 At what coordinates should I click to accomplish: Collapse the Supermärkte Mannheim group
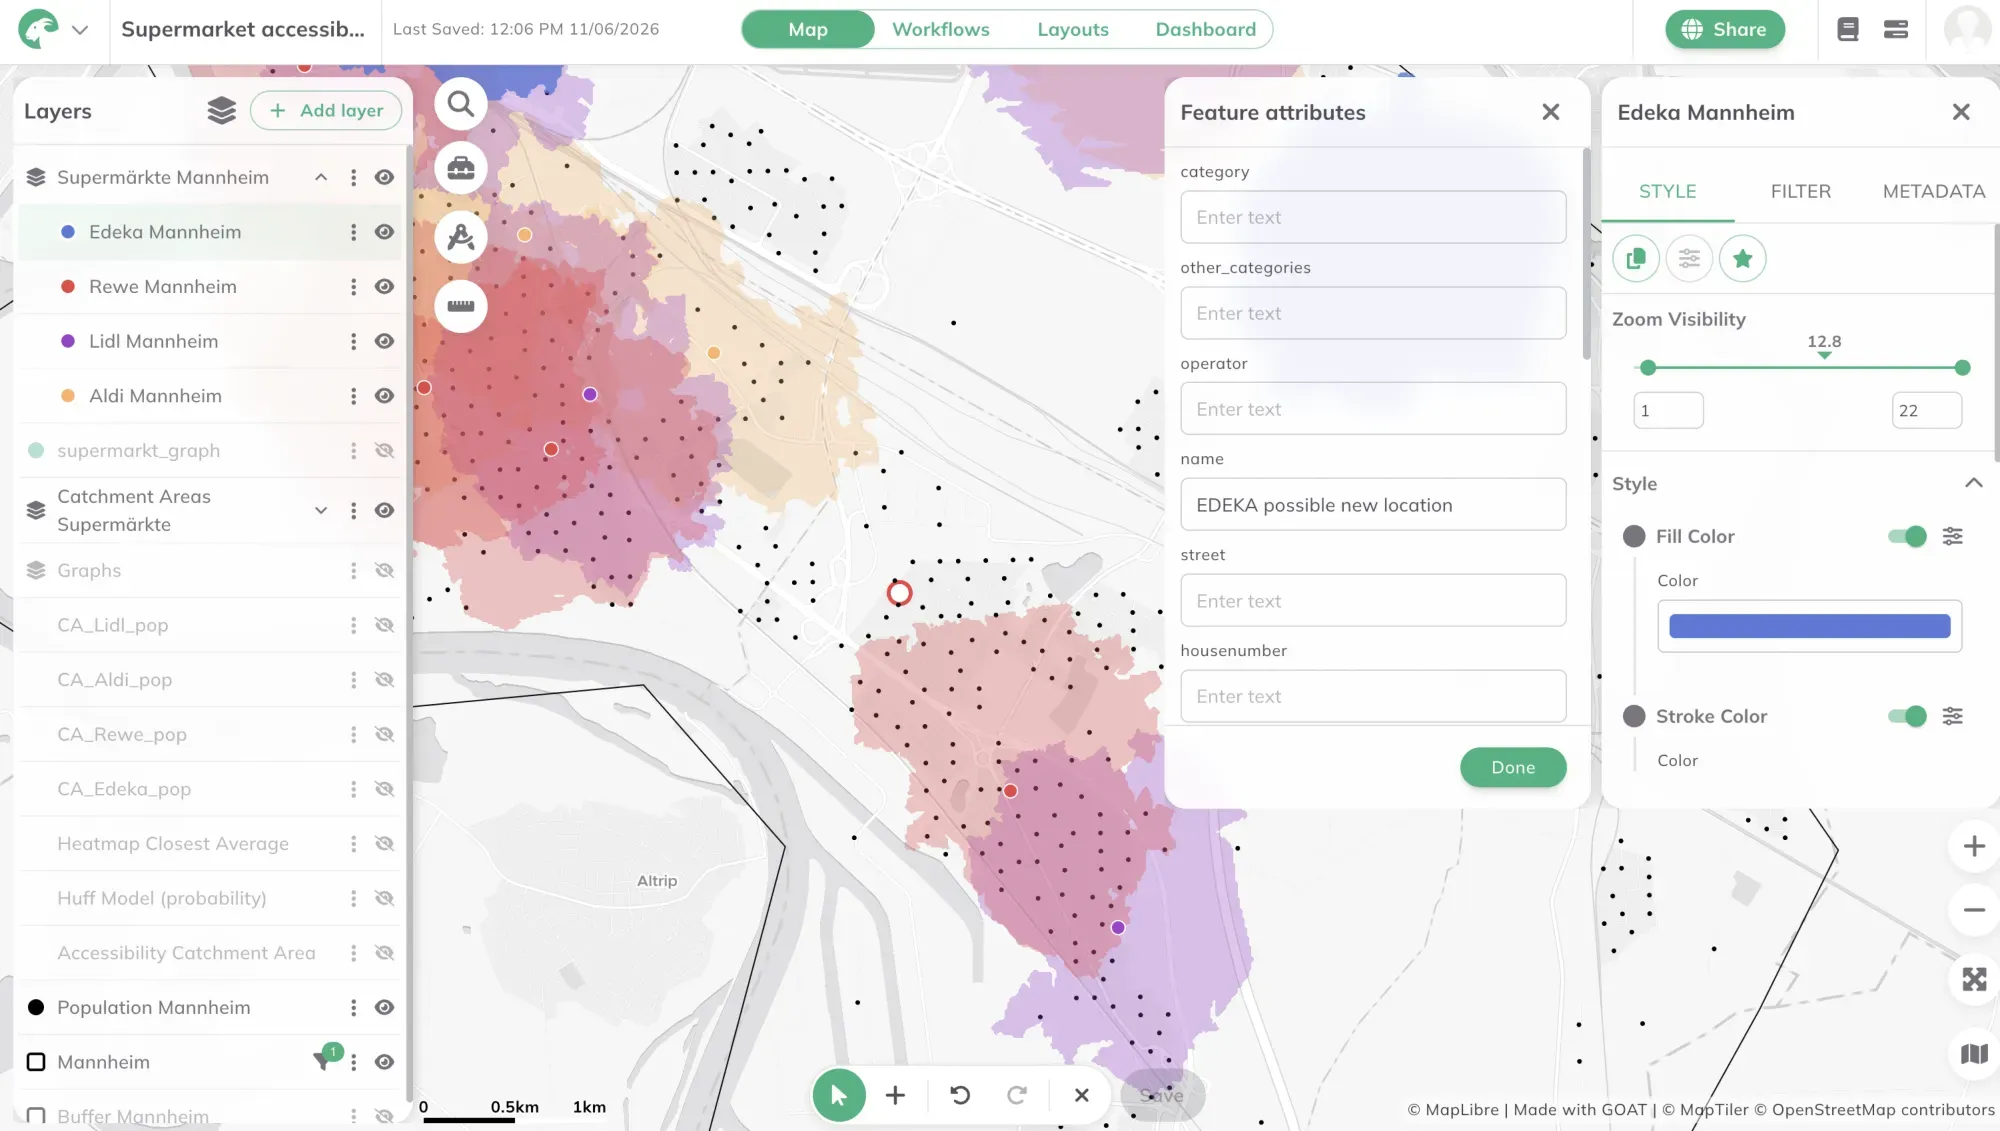pos(321,178)
